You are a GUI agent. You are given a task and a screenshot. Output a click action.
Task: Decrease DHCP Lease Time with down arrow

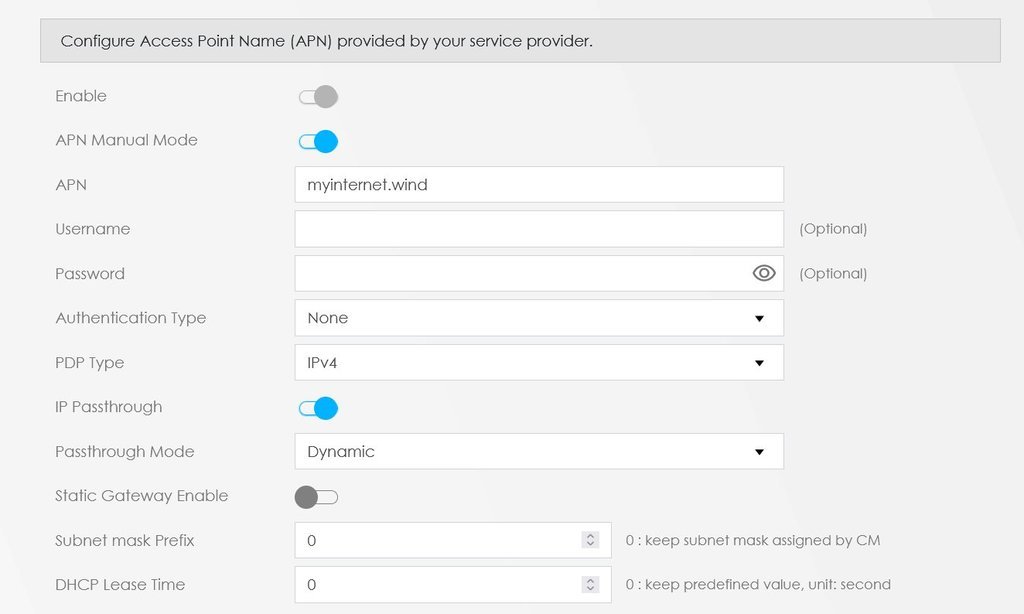point(590,589)
